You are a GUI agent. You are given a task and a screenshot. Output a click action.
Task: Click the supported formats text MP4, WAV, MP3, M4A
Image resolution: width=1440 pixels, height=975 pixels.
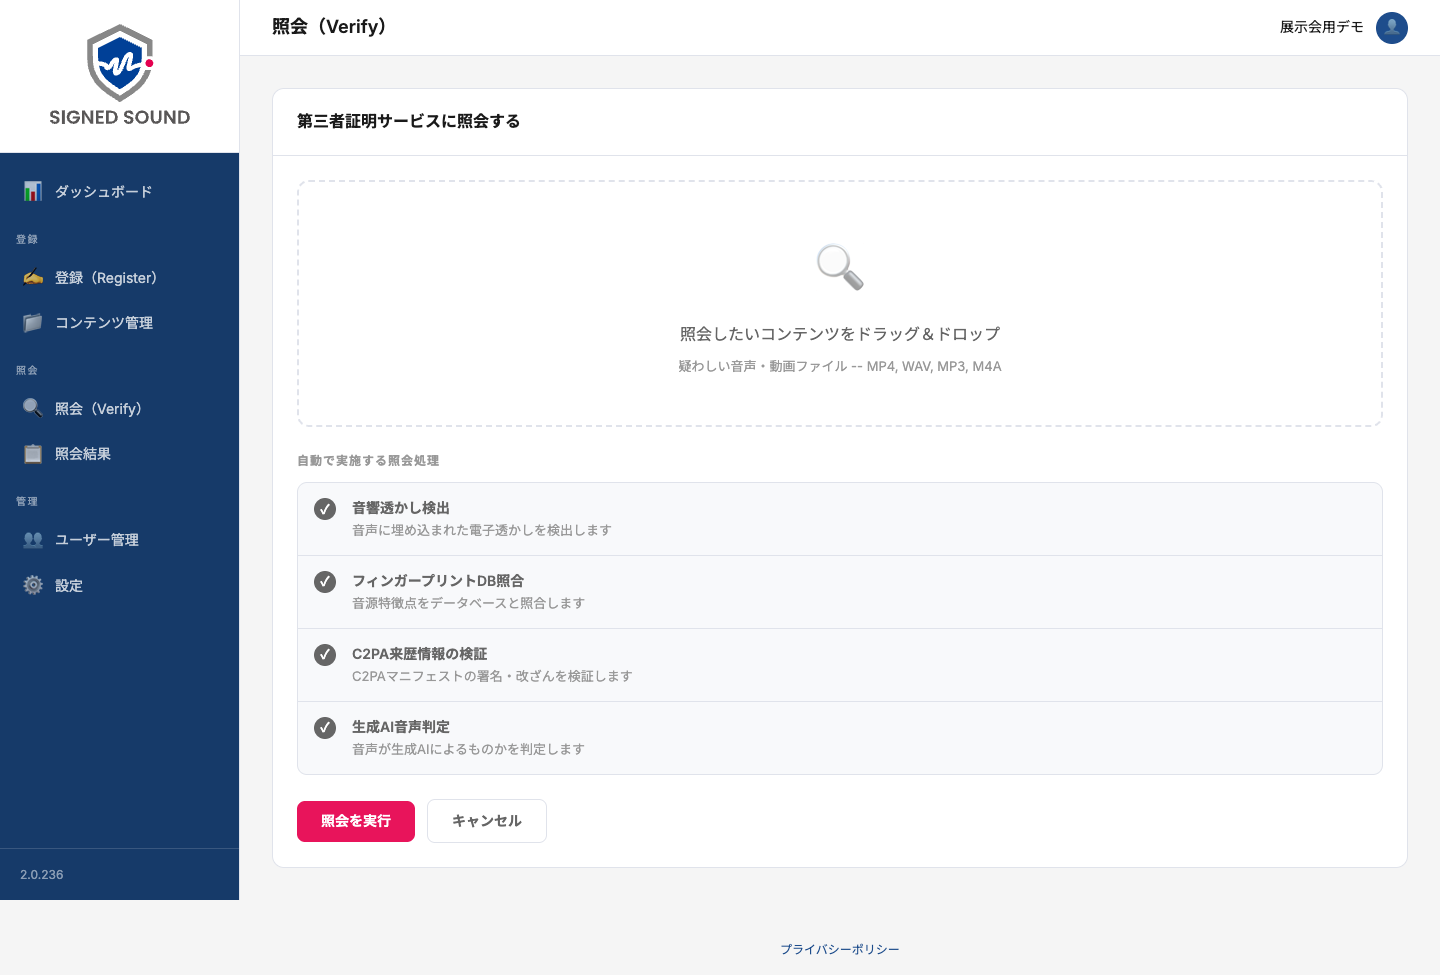[x=934, y=366]
